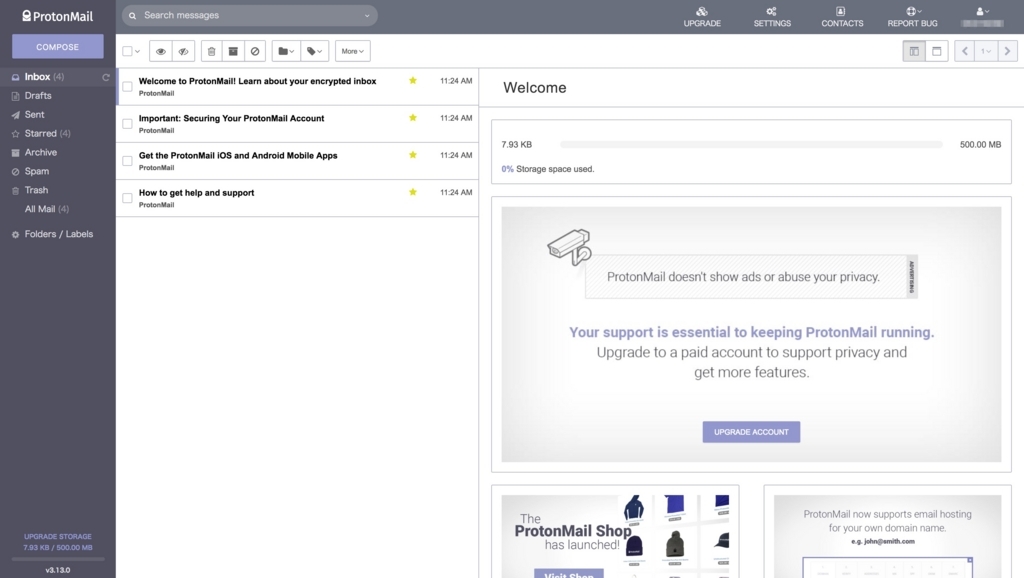Click the custom domain hosting banner

pos(887,536)
